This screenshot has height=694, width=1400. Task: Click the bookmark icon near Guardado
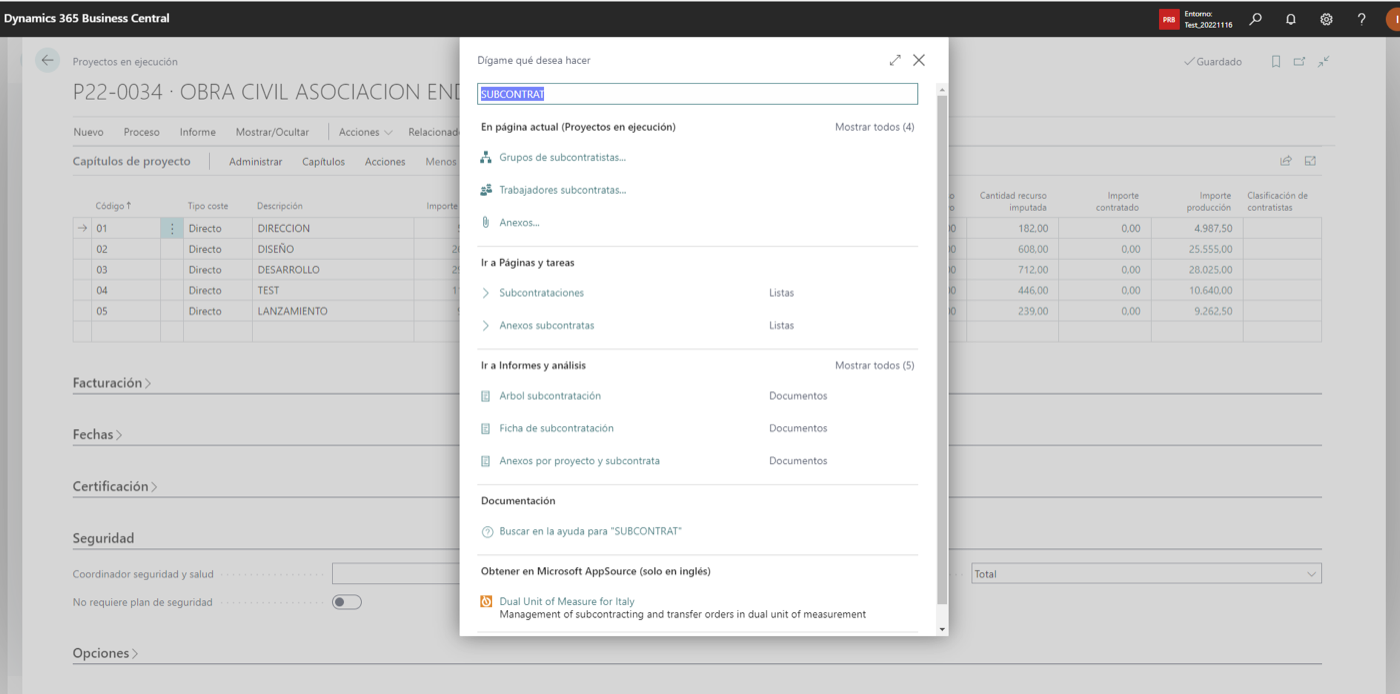(x=1276, y=62)
